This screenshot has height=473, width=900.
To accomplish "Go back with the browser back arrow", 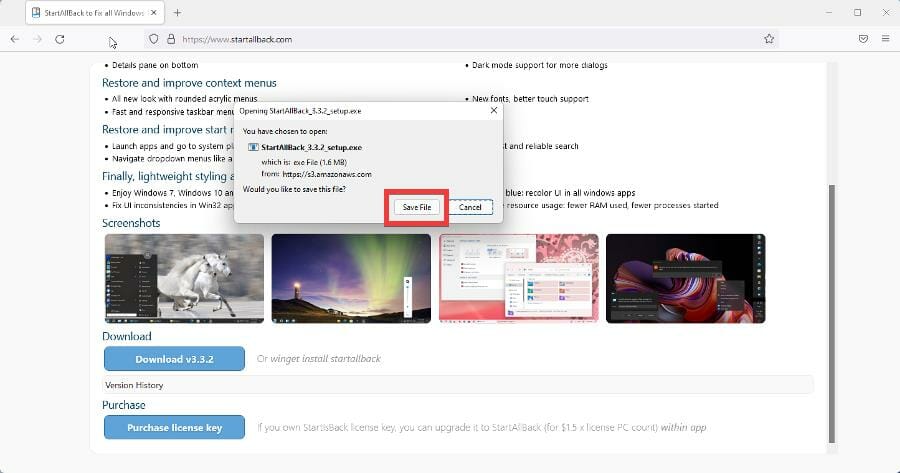I will [15, 39].
